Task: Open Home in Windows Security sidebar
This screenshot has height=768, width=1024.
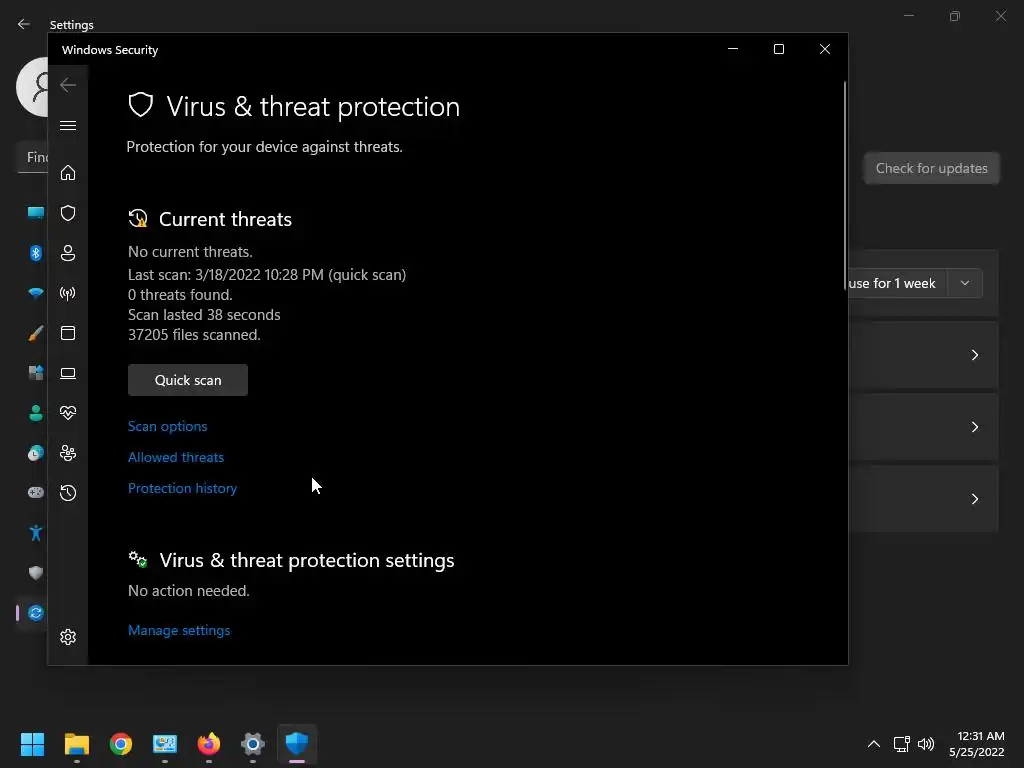Action: [x=68, y=172]
